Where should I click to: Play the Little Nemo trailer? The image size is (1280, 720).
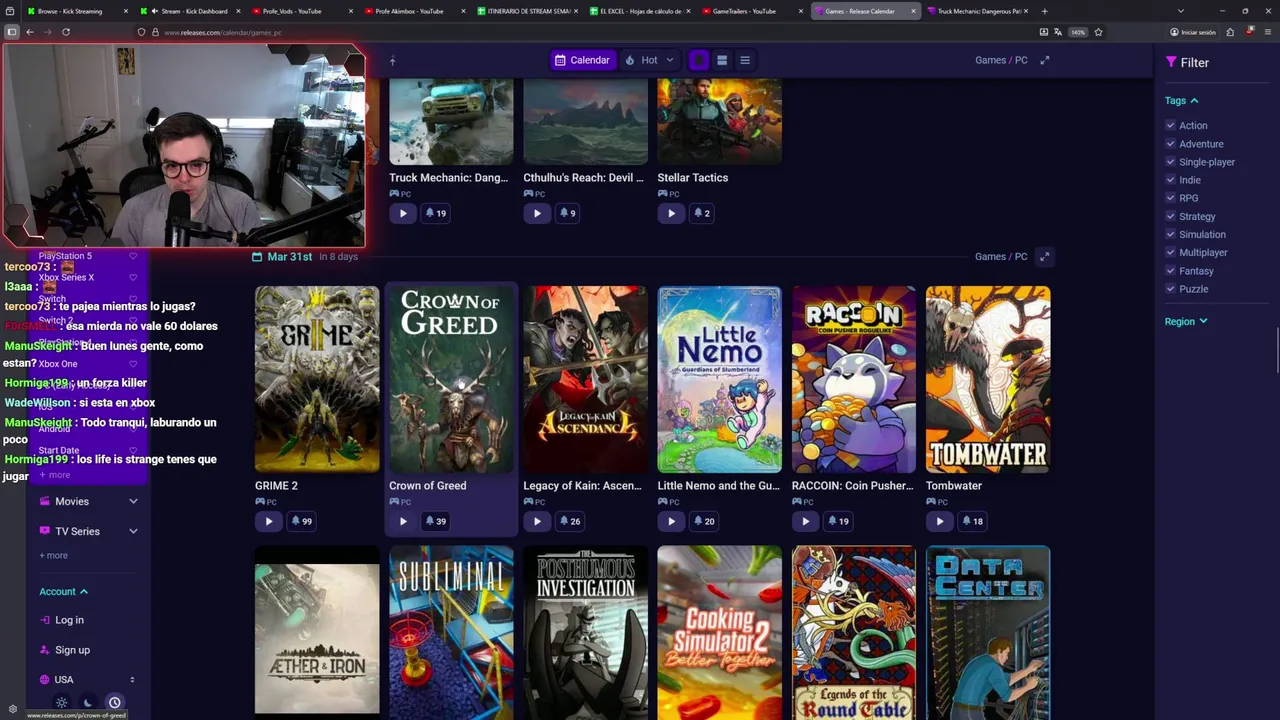click(671, 521)
